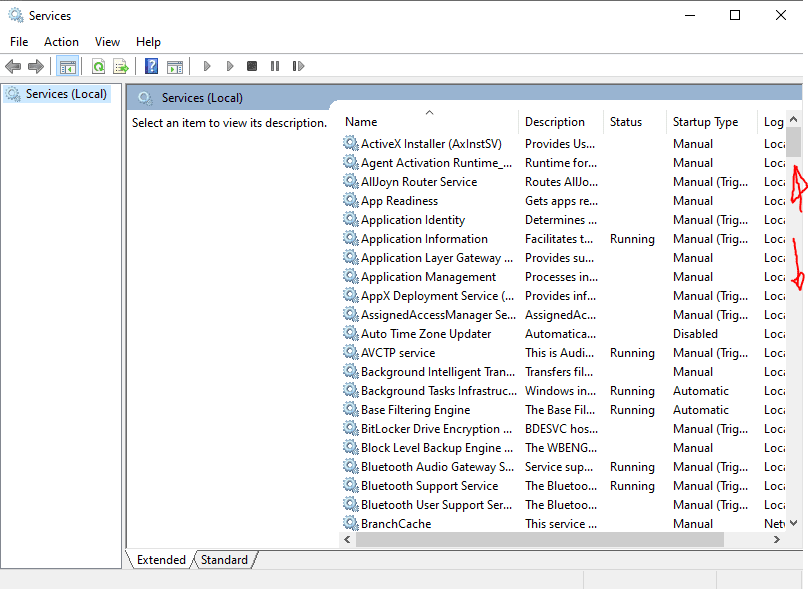Image resolution: width=808 pixels, height=589 pixels.
Task: Click the Restart Service icon
Action: pyautogui.click(x=298, y=66)
